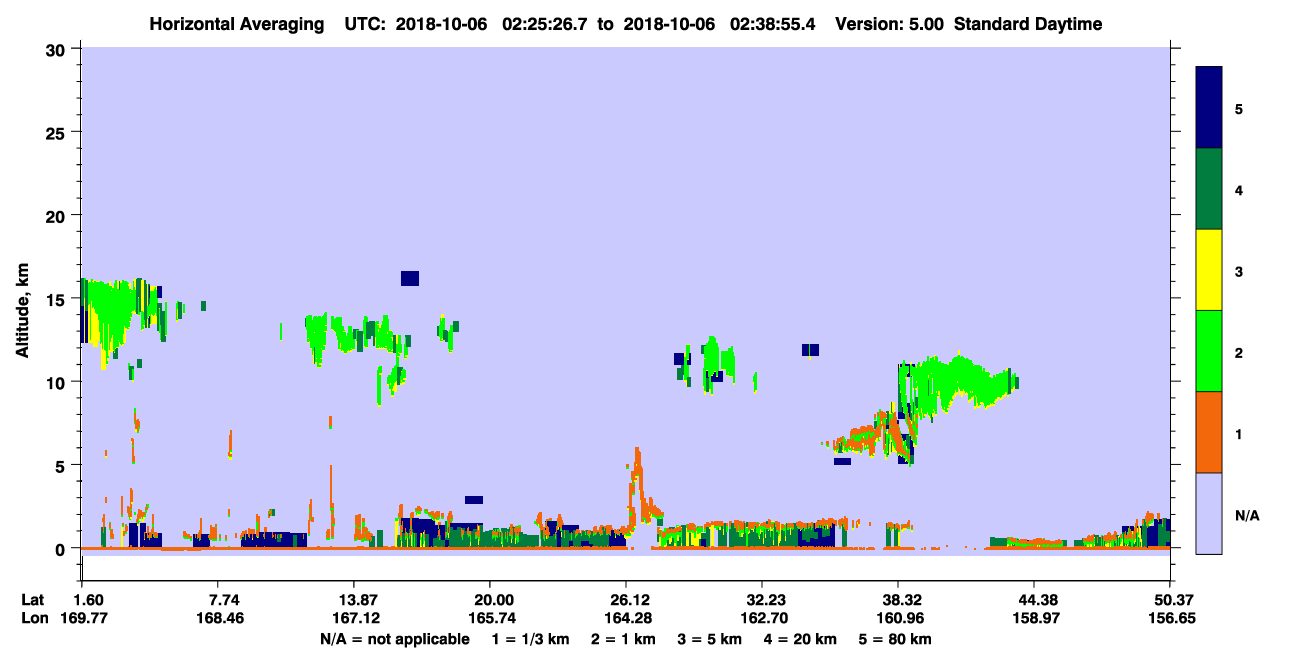Click the "N/A = not applicable" legend note
The image size is (1300, 667).
click(x=394, y=638)
